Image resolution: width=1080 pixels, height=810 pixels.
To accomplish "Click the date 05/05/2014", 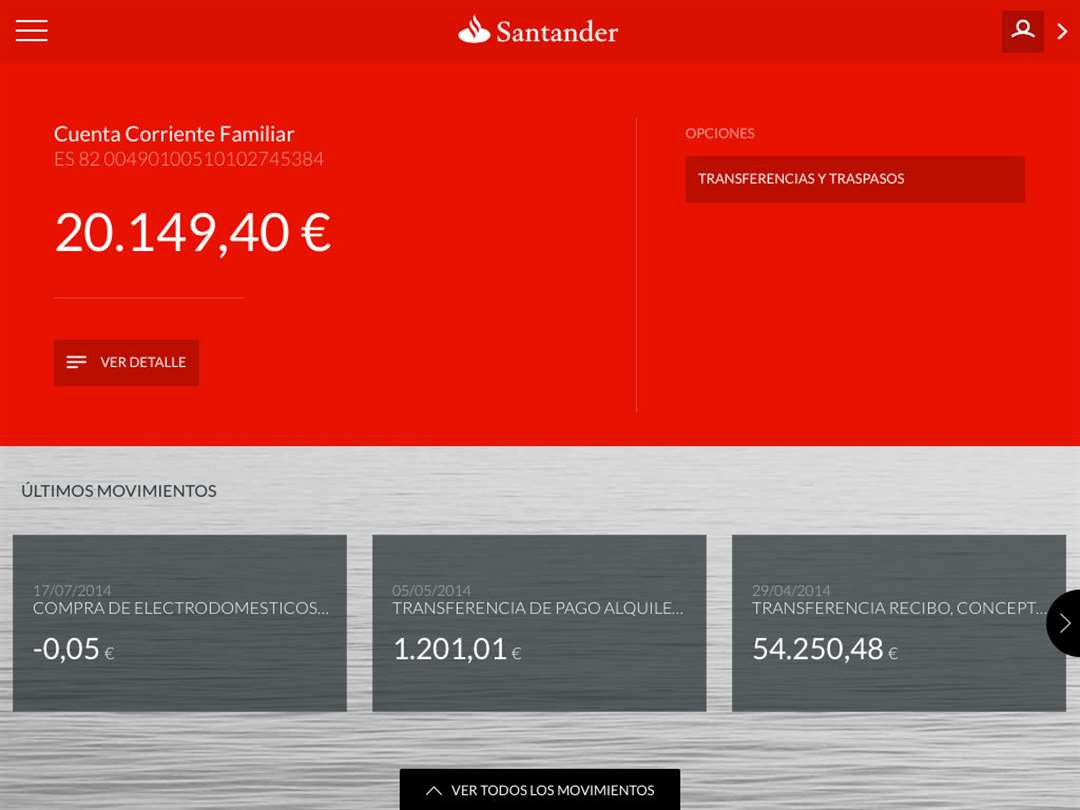I will 431,590.
